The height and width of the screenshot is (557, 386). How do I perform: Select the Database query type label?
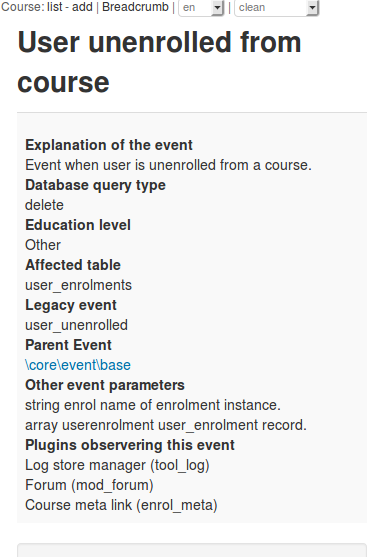pos(95,185)
